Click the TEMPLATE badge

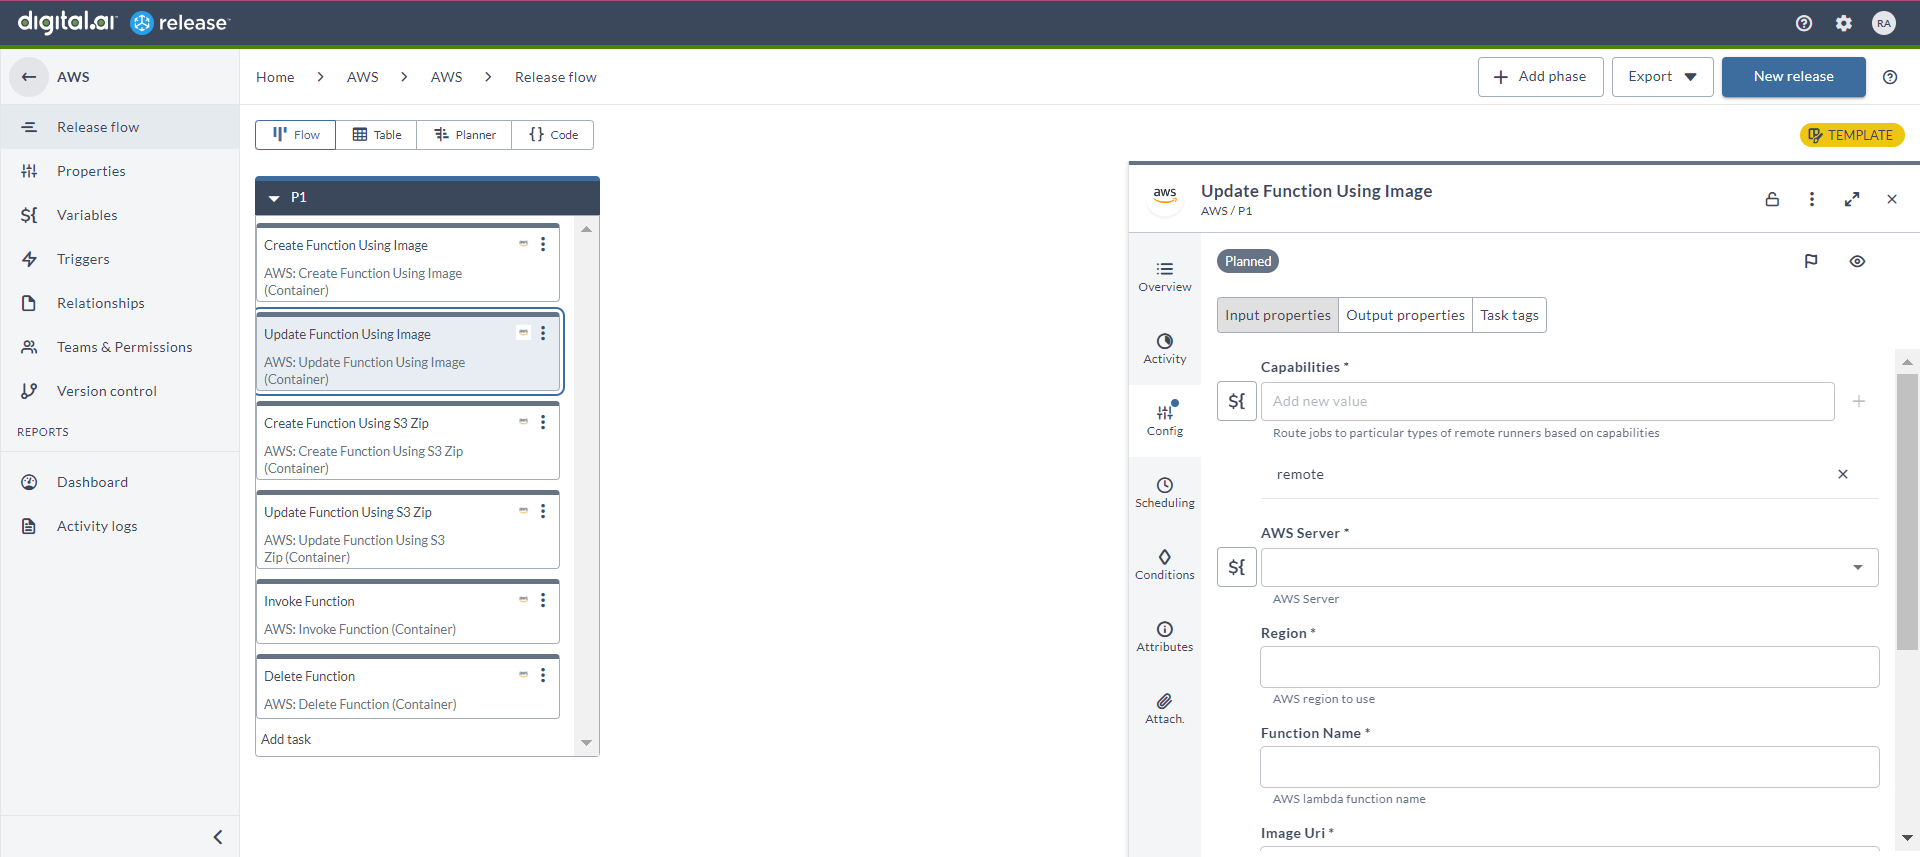pyautogui.click(x=1851, y=135)
